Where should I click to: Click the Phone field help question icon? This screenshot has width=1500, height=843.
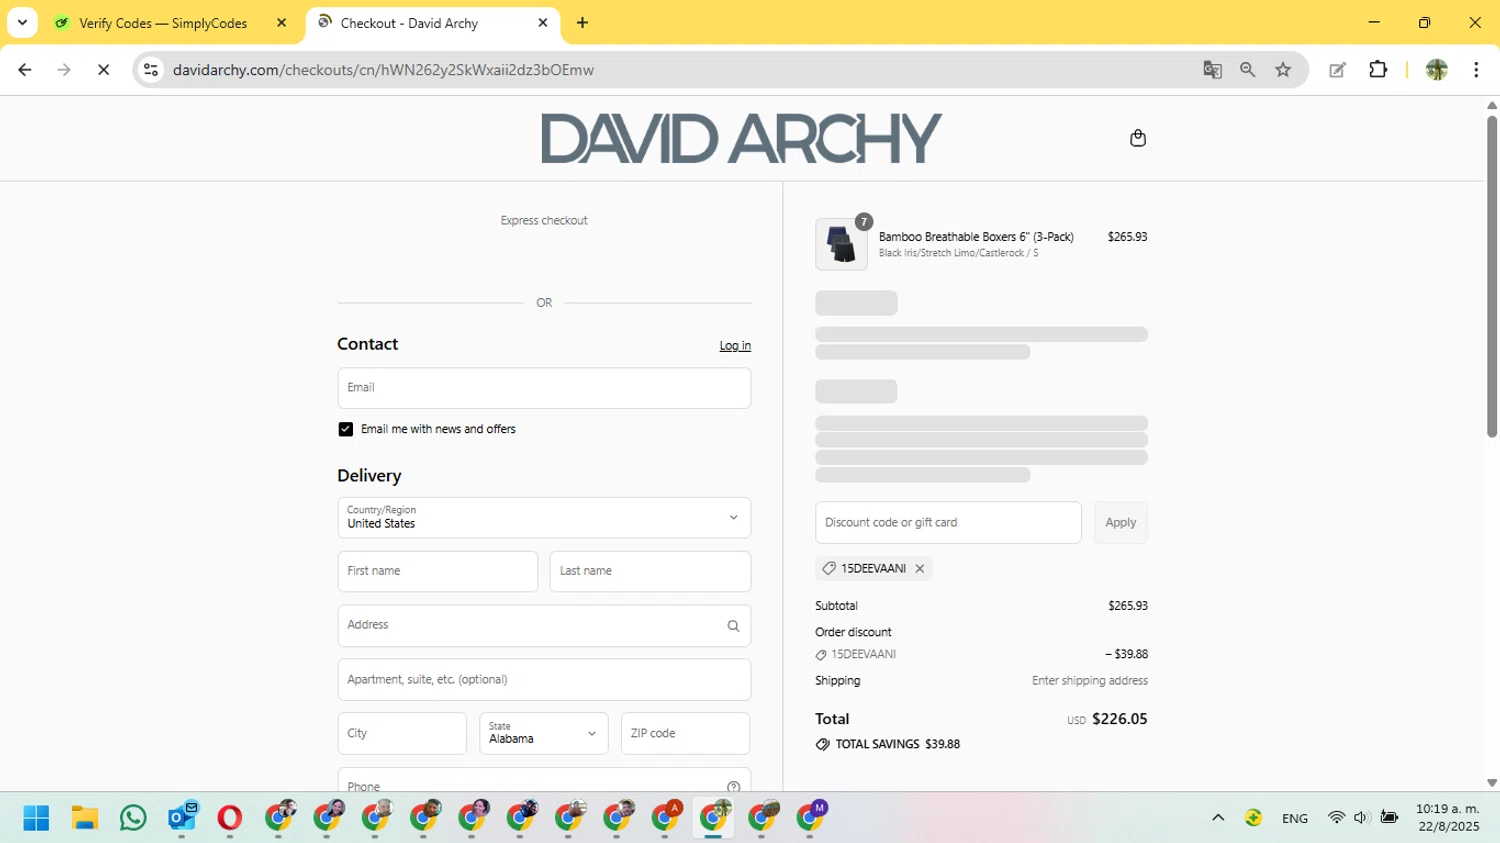click(x=733, y=787)
